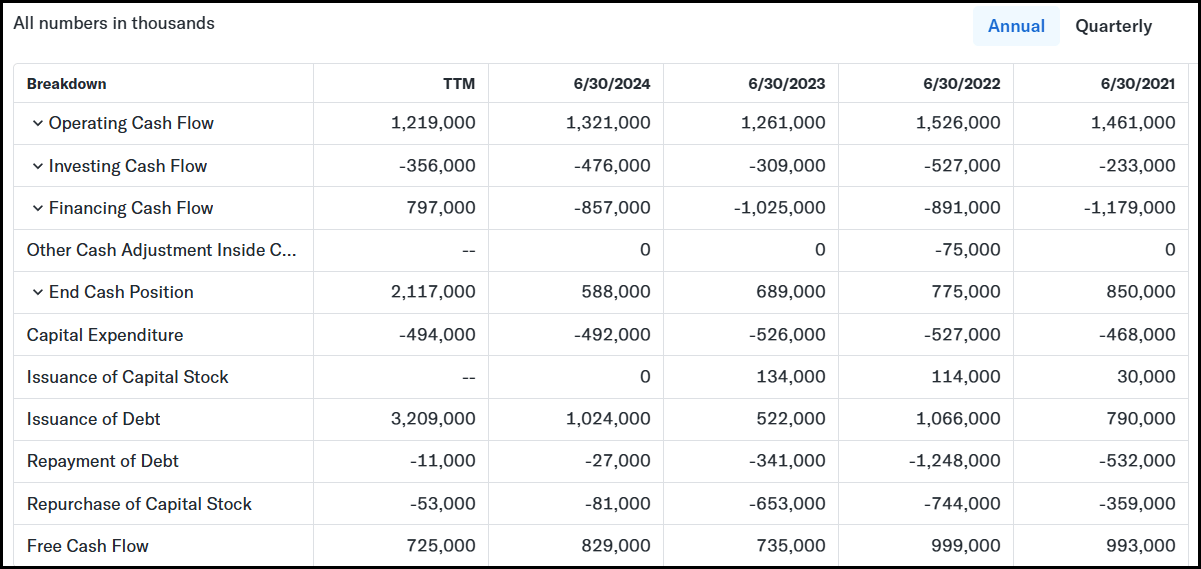This screenshot has width=1201, height=569.
Task: Select the Issuance of Capital Stock label
Action: pos(128,377)
